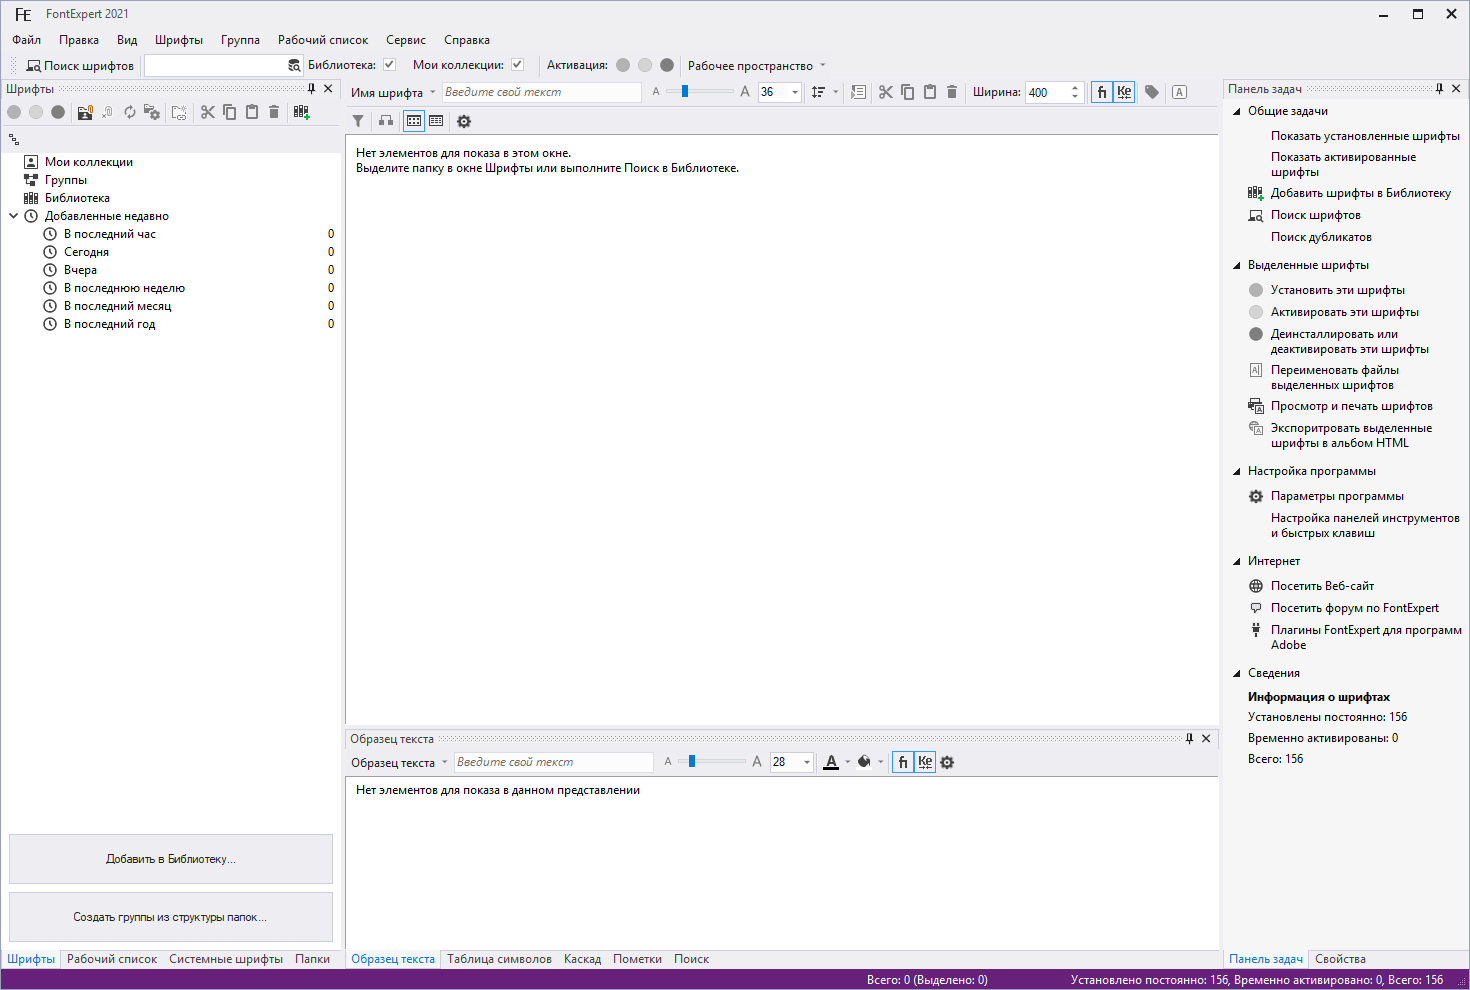Switch to the Свойства tab
Screen dimensions: 1470x990
click(1340, 959)
